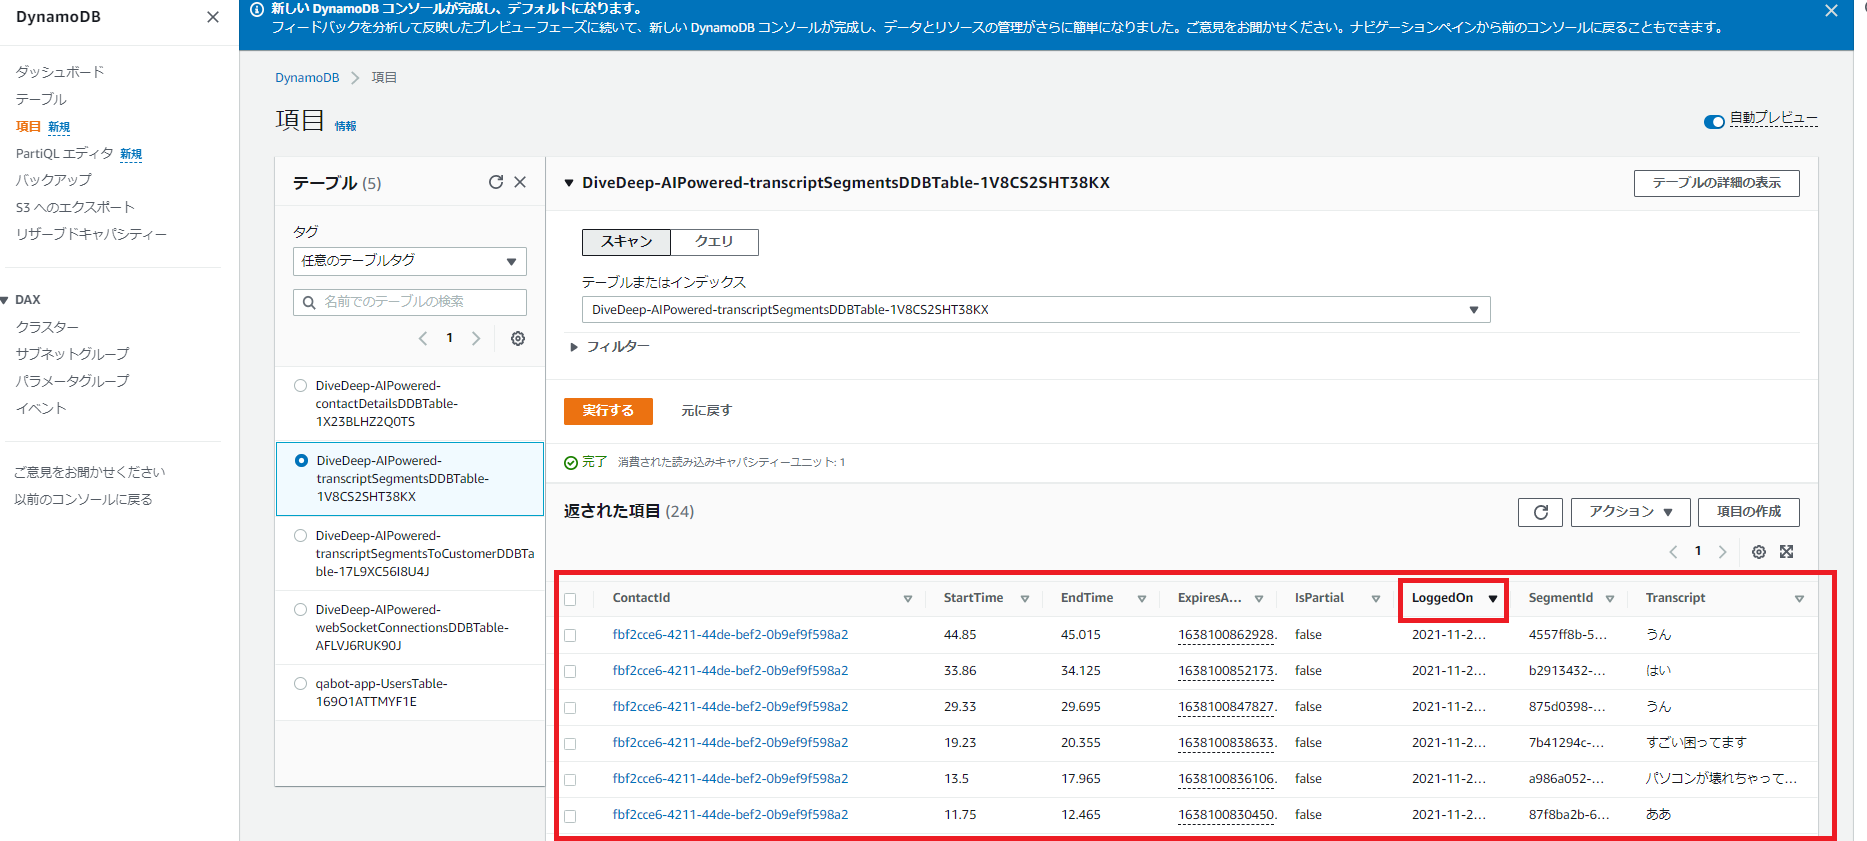Select webSocketConnectionsDDBTable radio button
Image resolution: width=1867 pixels, height=841 pixels.
[300, 610]
